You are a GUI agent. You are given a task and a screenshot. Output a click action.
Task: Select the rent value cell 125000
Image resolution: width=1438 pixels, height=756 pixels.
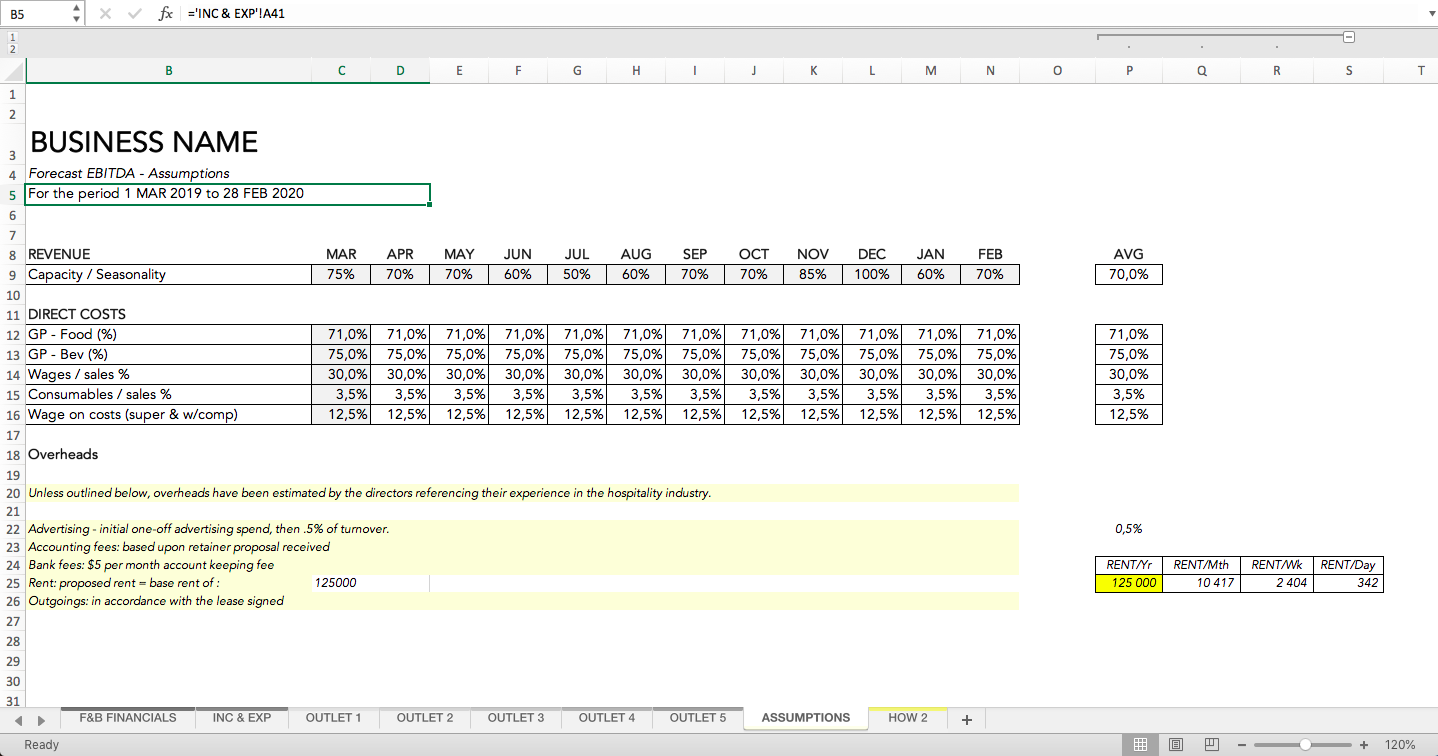click(x=341, y=583)
